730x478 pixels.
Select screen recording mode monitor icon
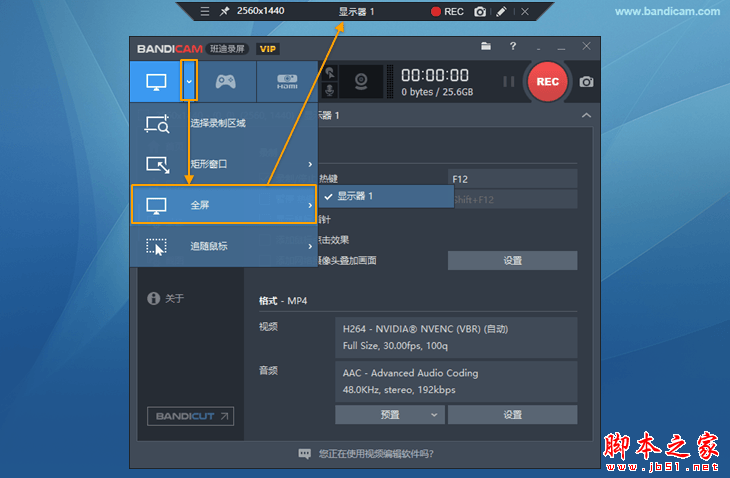click(x=156, y=82)
